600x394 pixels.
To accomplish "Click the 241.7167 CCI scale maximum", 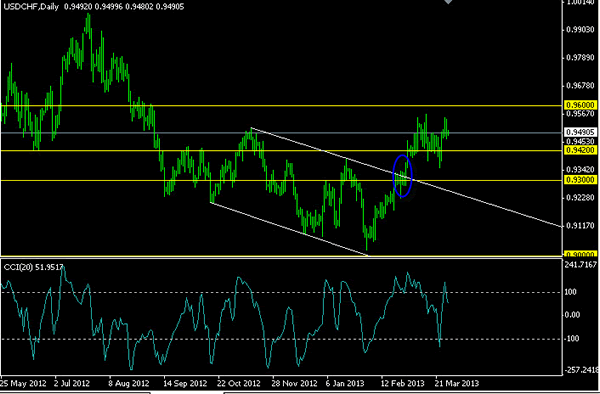I will [x=580, y=265].
